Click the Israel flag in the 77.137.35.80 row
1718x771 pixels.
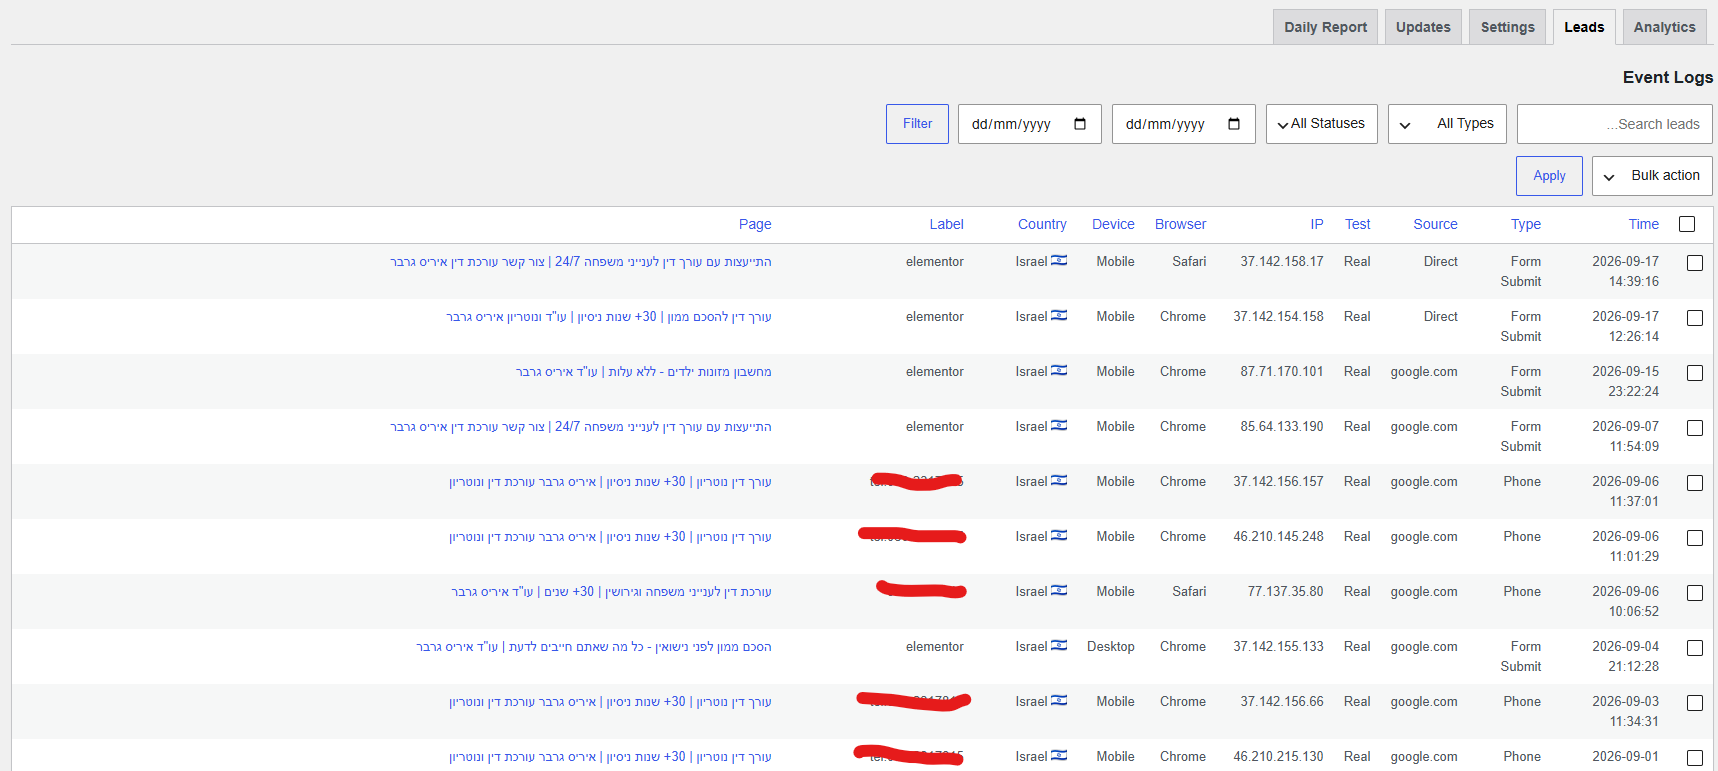1059,591
